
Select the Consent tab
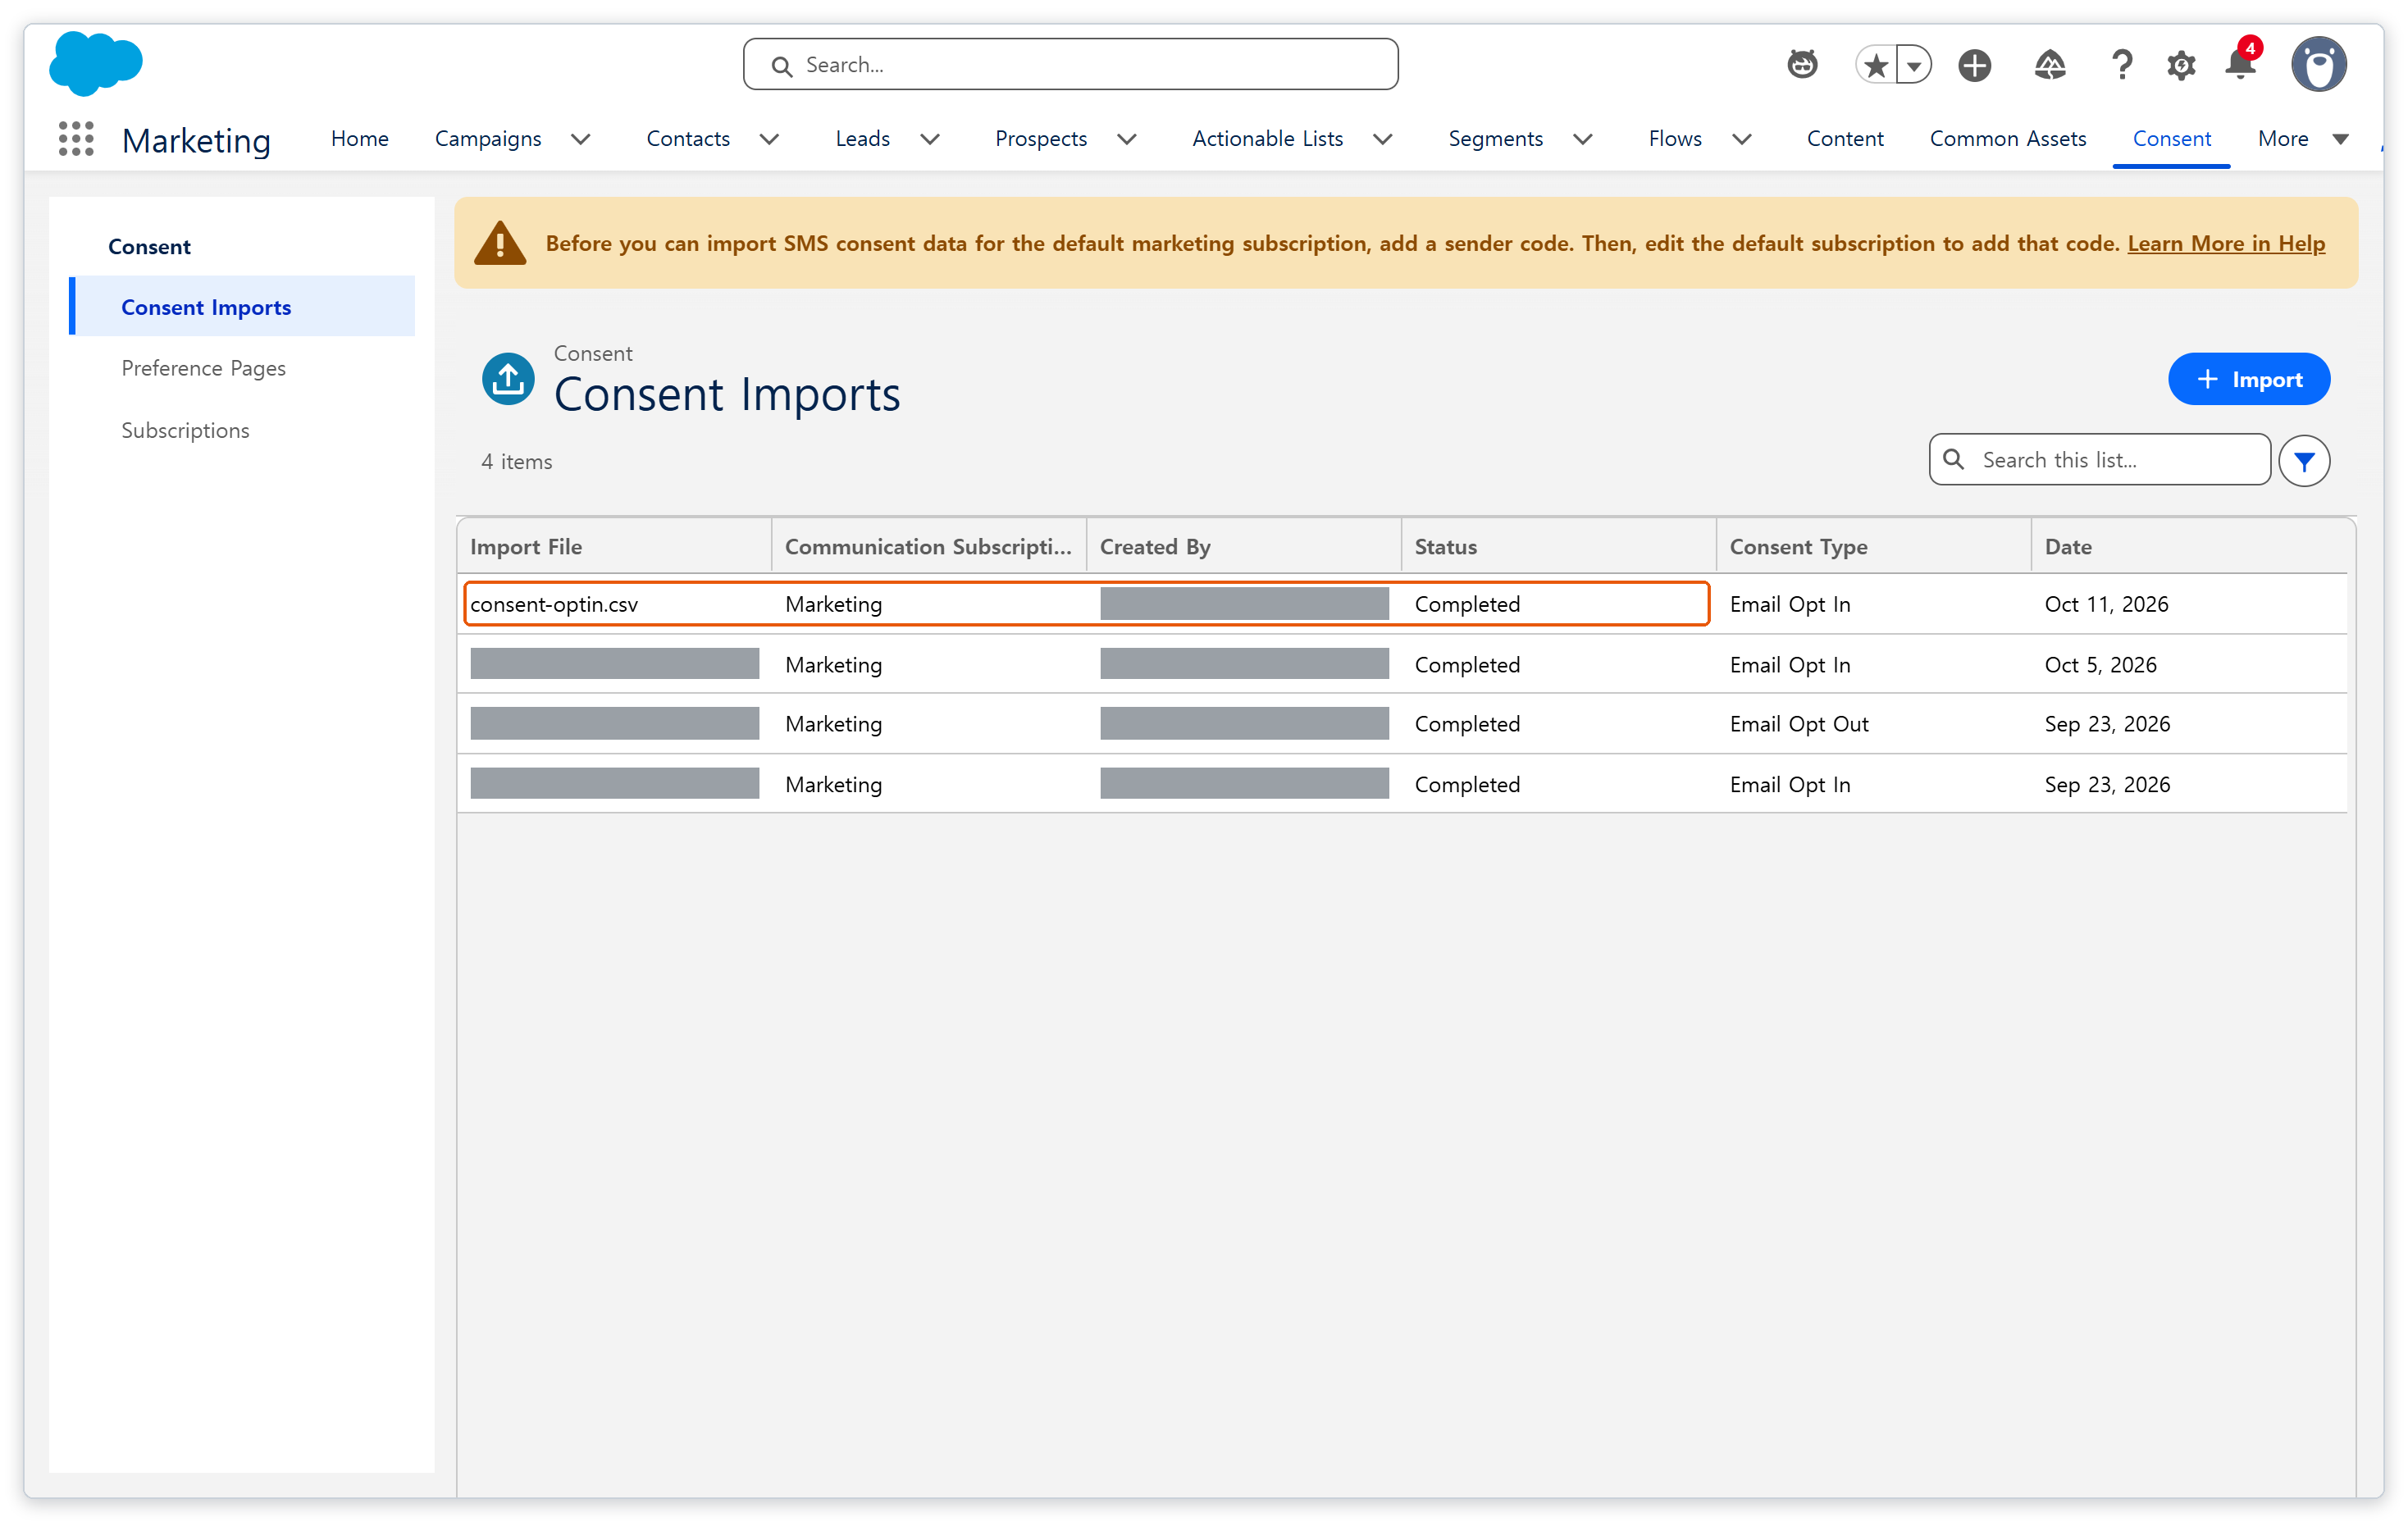tap(2171, 139)
